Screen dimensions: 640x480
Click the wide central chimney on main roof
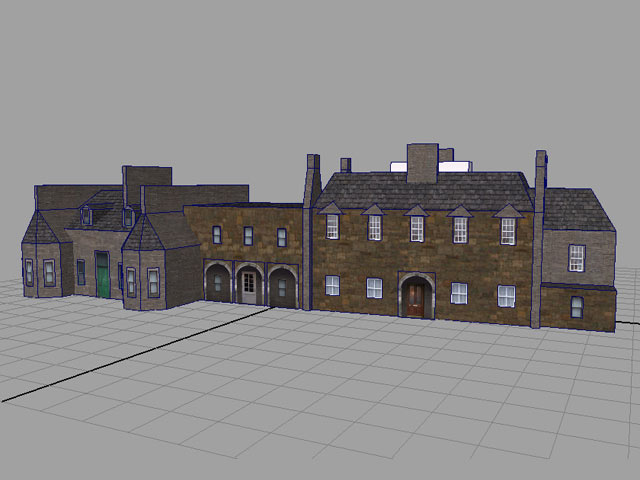[x=422, y=163]
